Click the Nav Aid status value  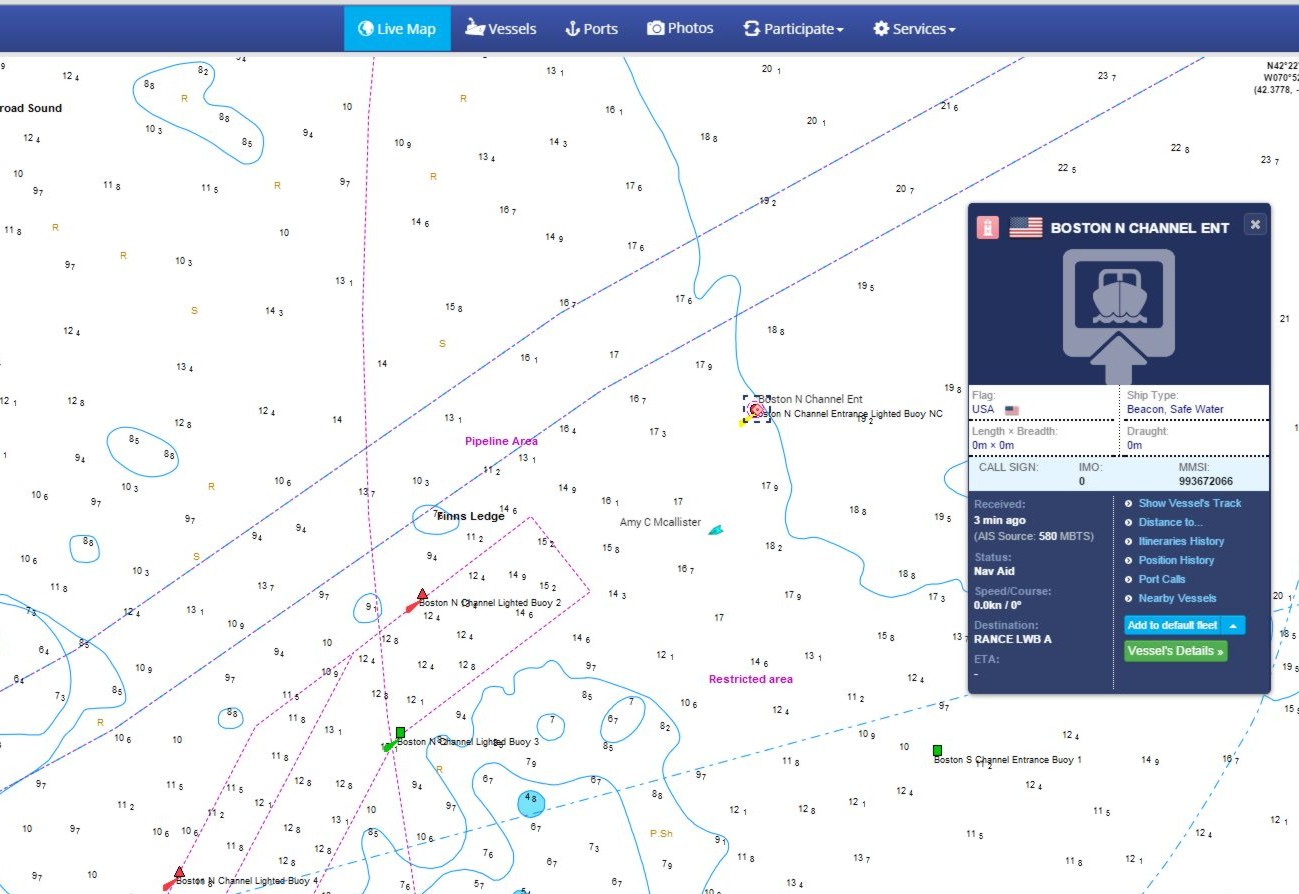point(994,571)
